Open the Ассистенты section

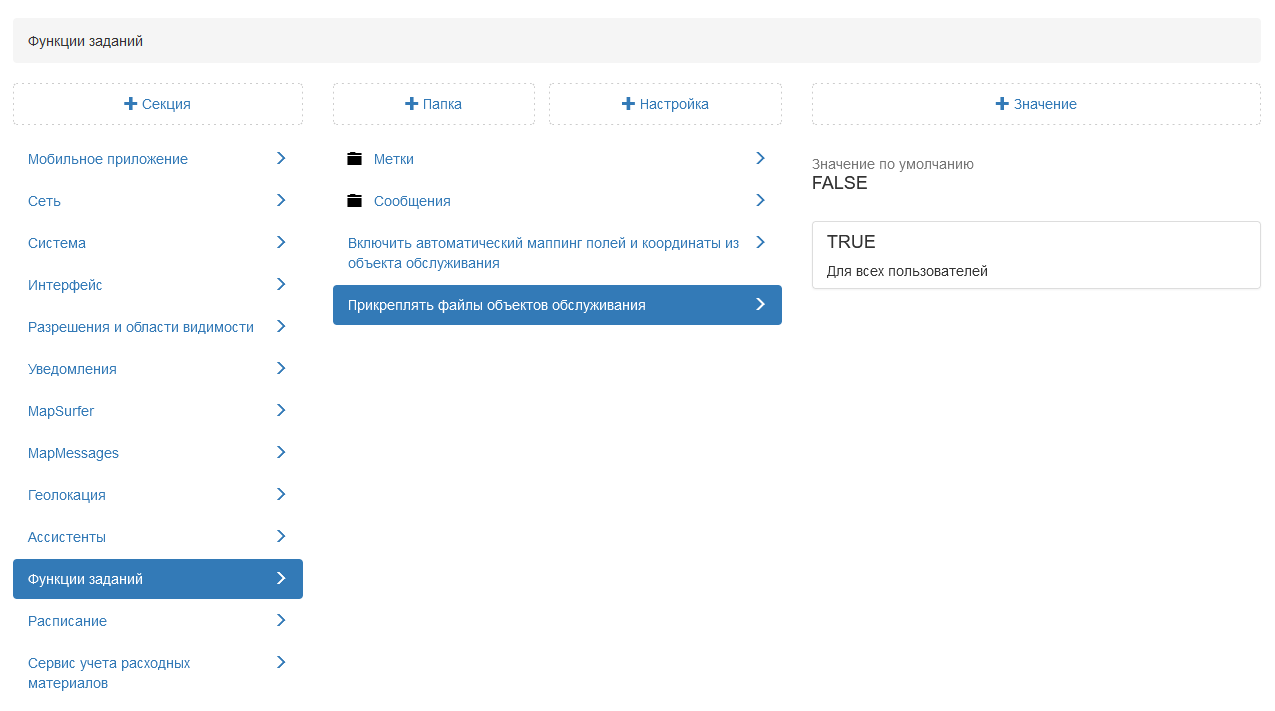pyautogui.click(x=158, y=537)
